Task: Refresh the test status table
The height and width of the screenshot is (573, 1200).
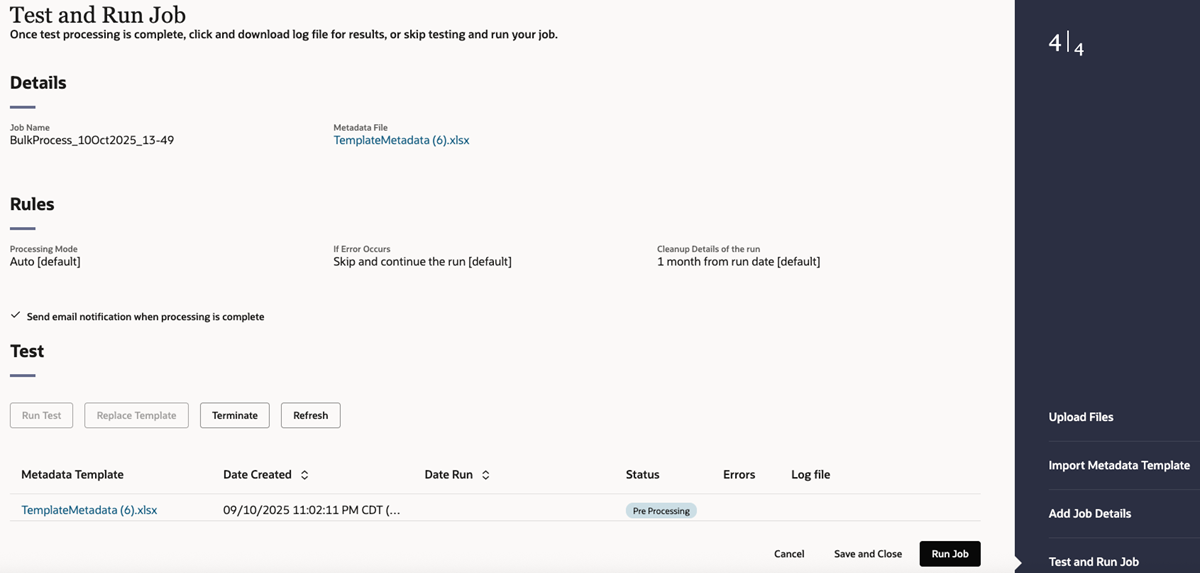Action: tap(310, 415)
